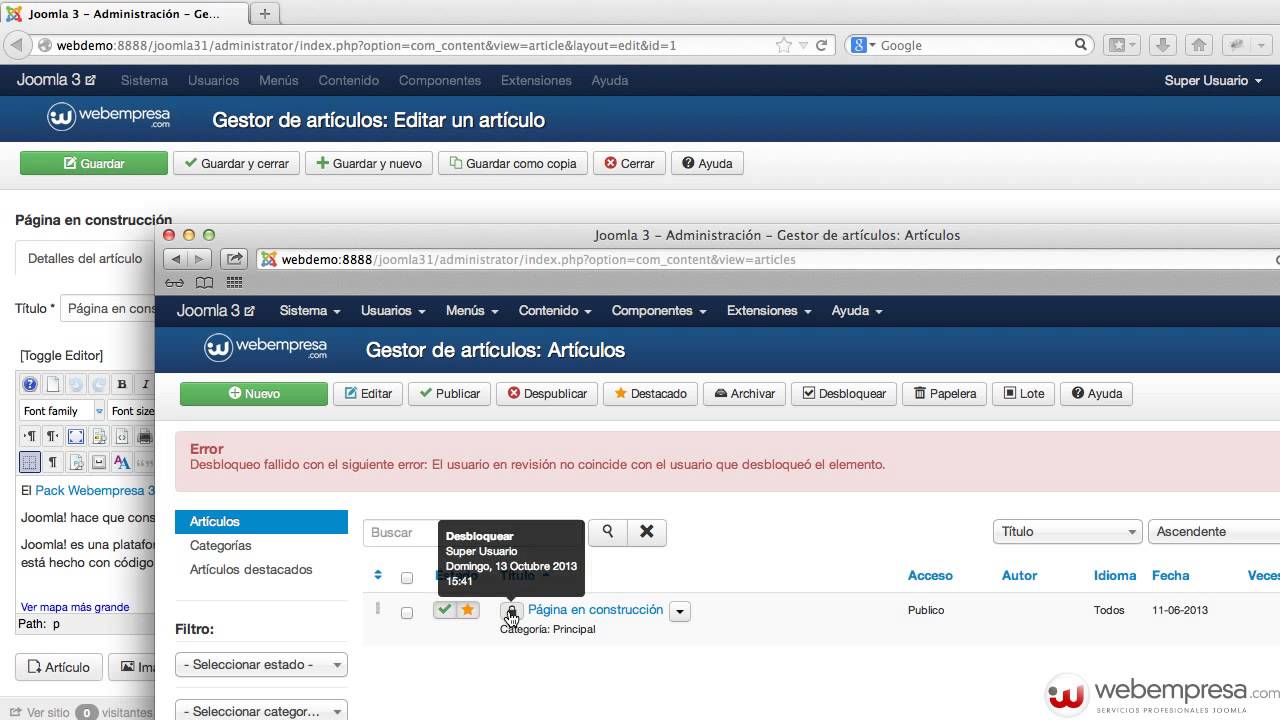This screenshot has height=720, width=1280.
Task: Click the editor help question-mark icon
Action: coord(30,384)
